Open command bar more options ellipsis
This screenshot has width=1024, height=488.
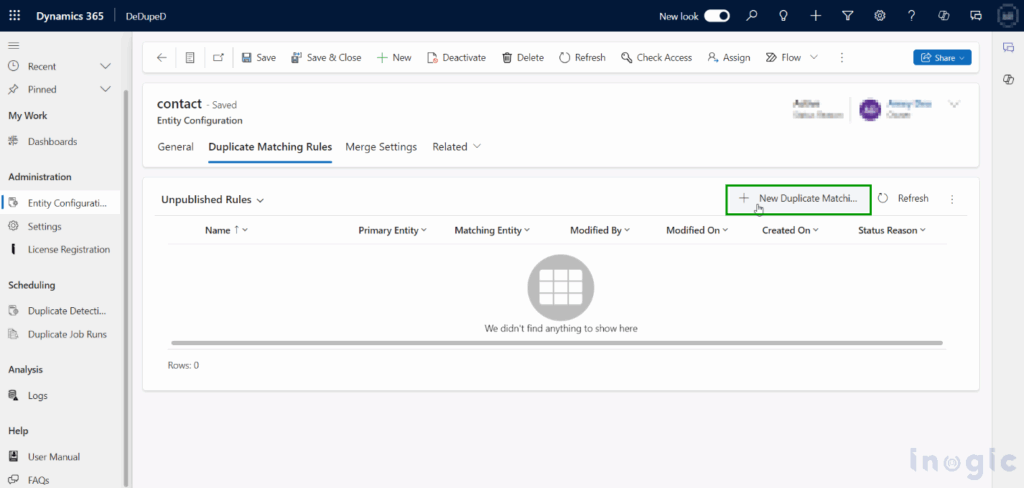coord(842,57)
